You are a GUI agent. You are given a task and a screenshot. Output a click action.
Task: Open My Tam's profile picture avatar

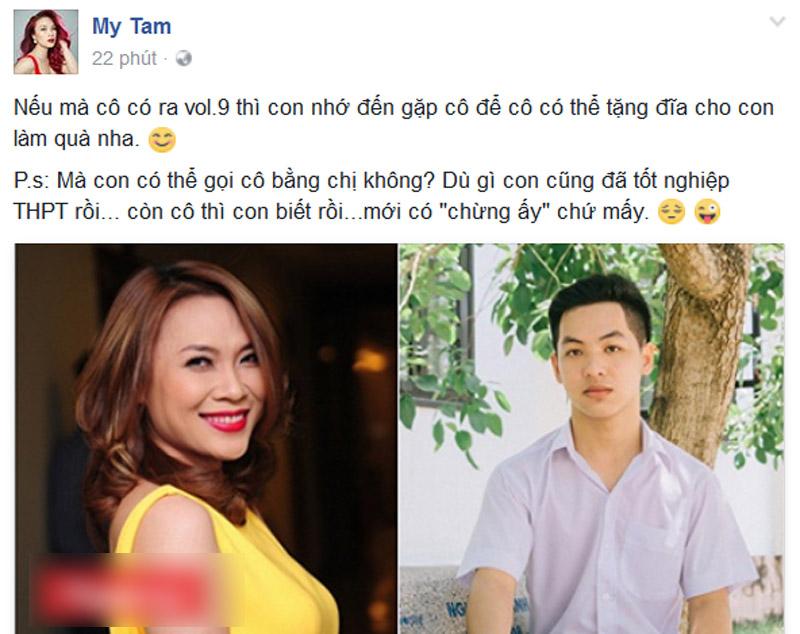point(46,42)
